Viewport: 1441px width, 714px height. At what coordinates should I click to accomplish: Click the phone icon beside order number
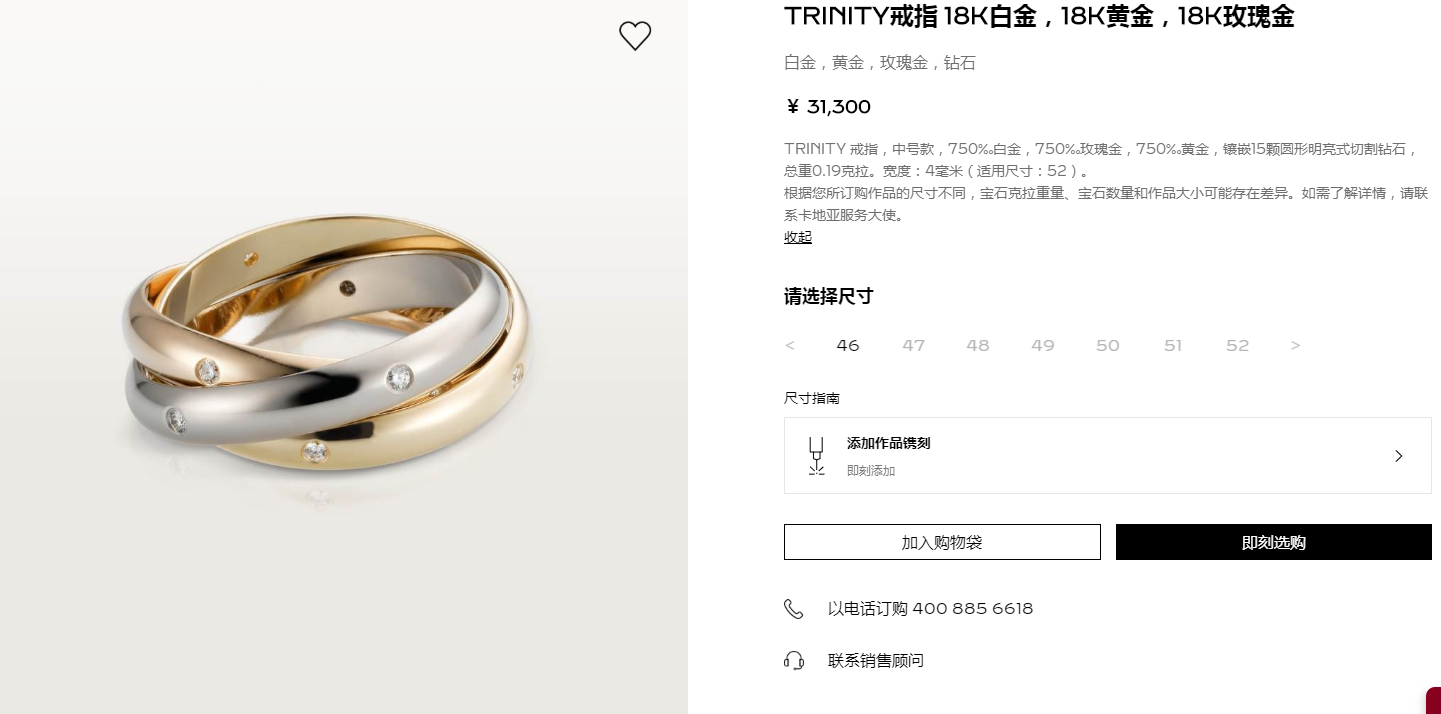[794, 609]
